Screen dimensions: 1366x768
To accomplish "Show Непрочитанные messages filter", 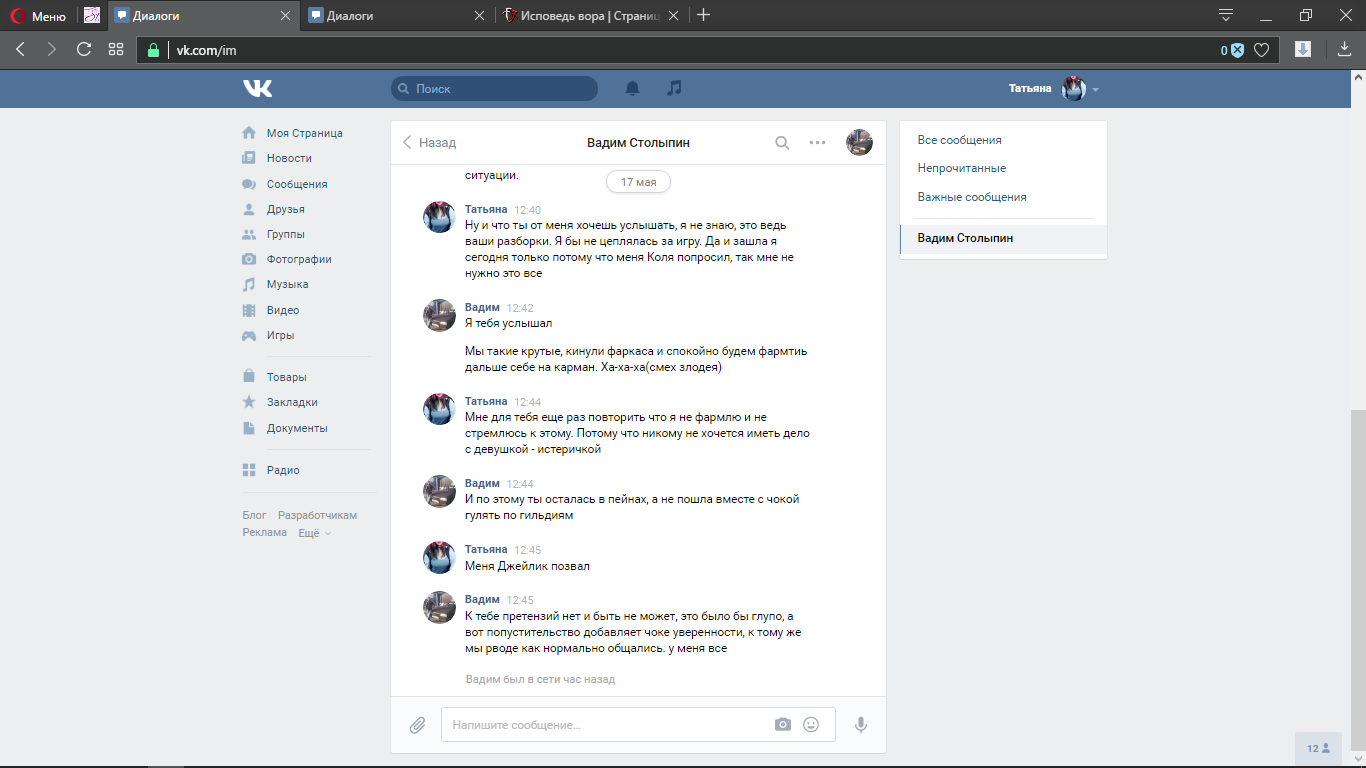I will 962,168.
